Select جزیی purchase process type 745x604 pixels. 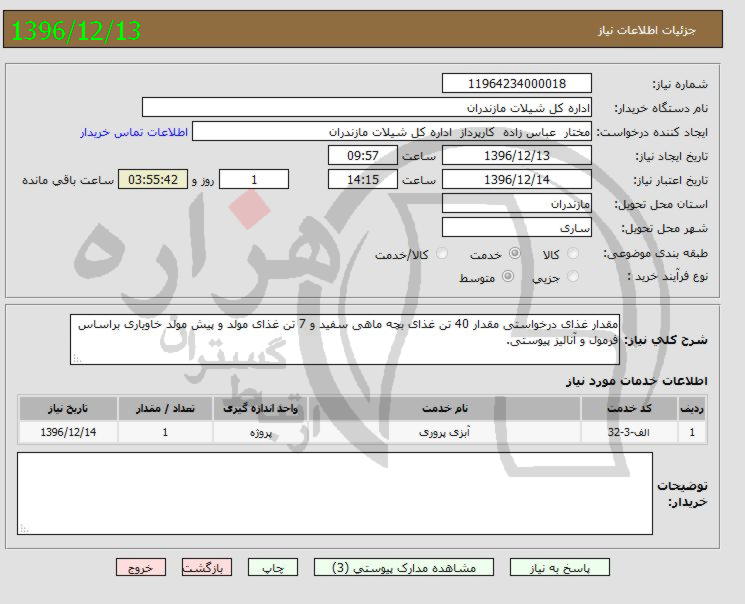[573, 277]
